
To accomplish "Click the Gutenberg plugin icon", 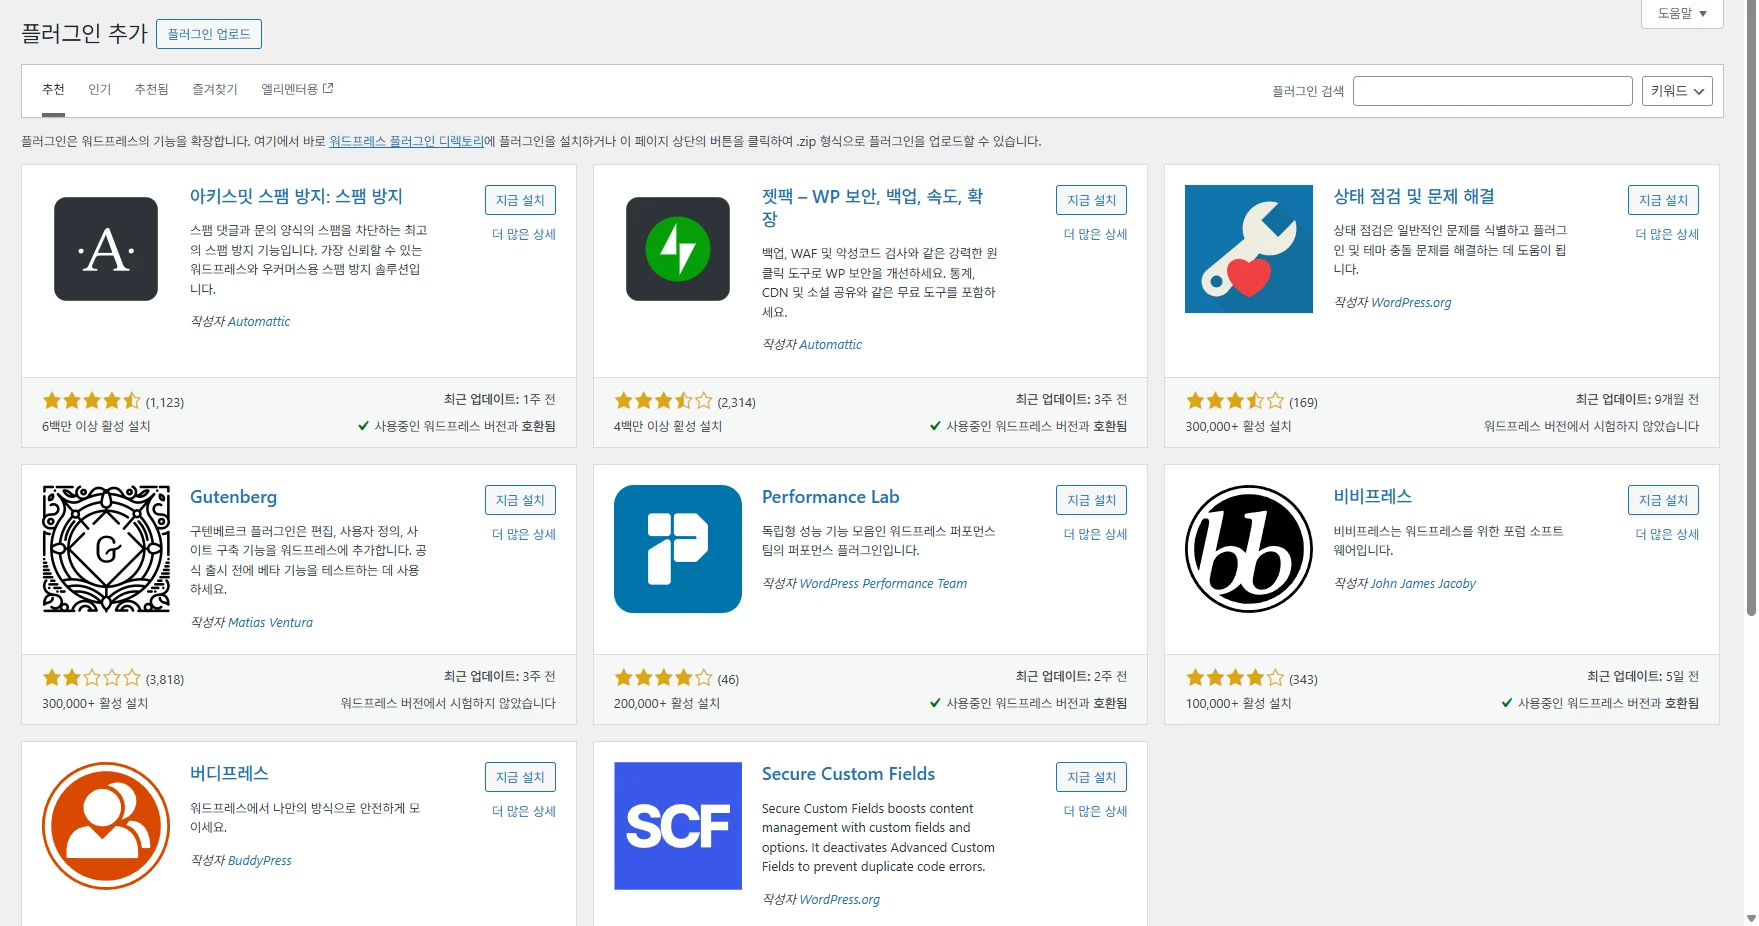I will 106,549.
